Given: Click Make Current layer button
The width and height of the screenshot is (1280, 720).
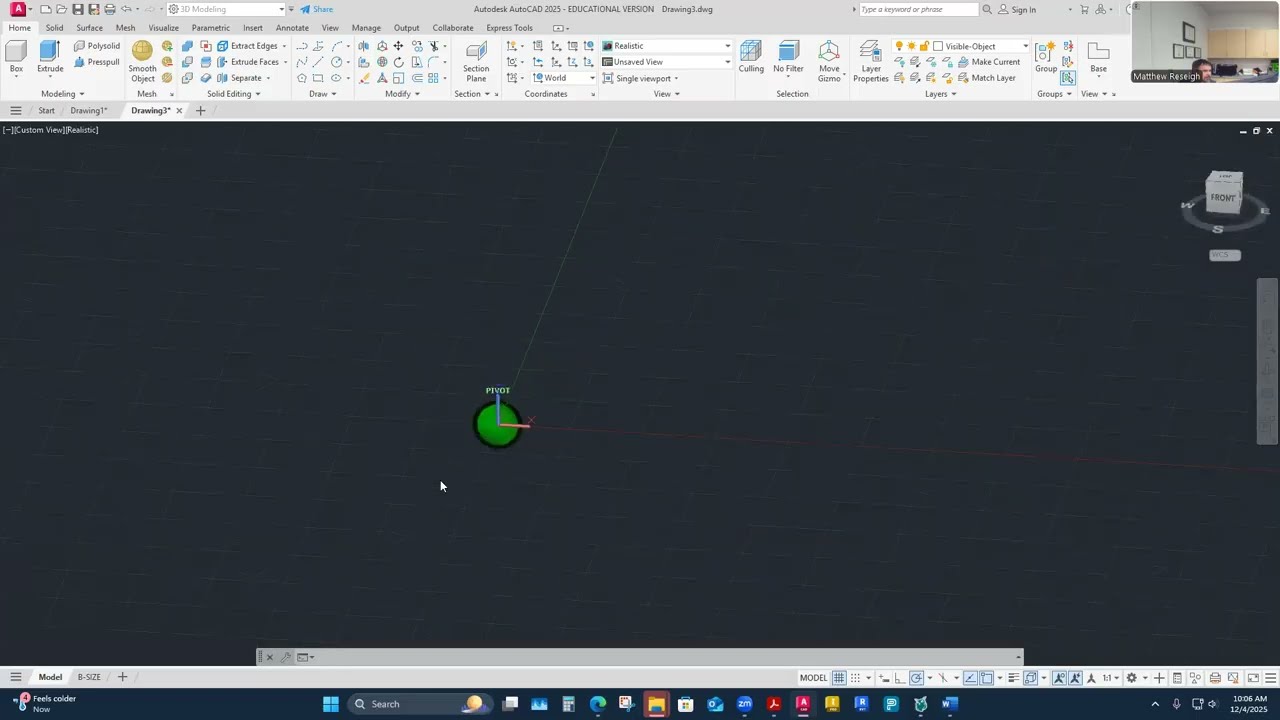Looking at the screenshot, I should pos(987,62).
